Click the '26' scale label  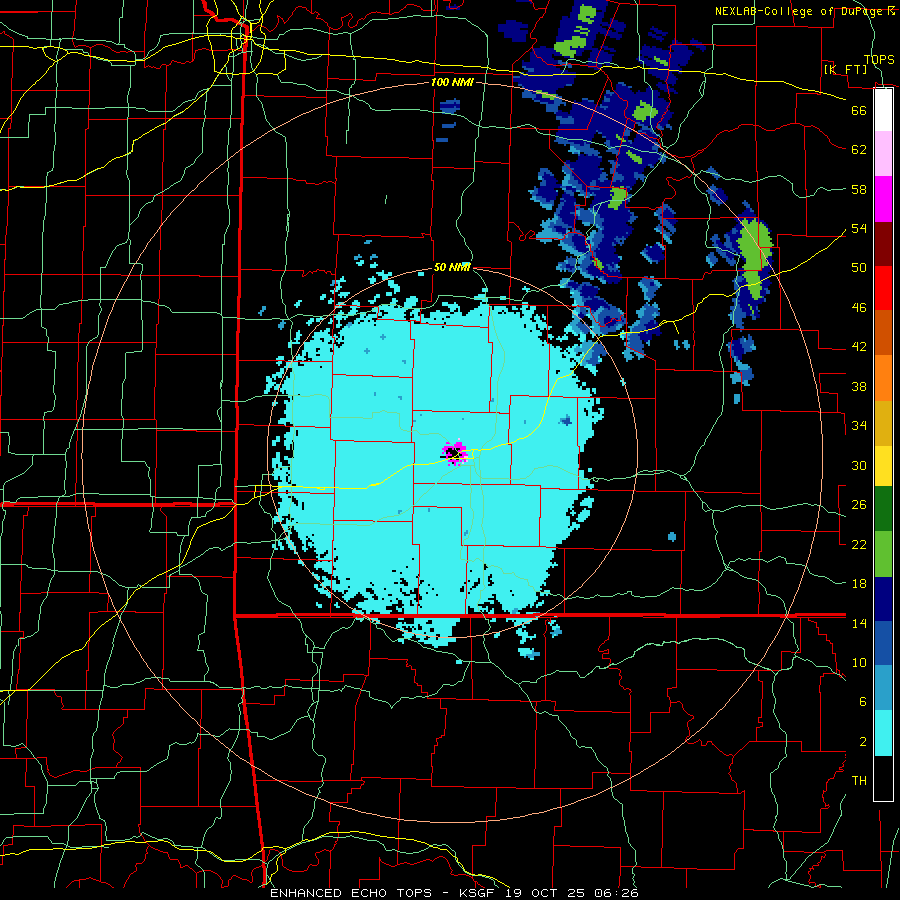859,505
